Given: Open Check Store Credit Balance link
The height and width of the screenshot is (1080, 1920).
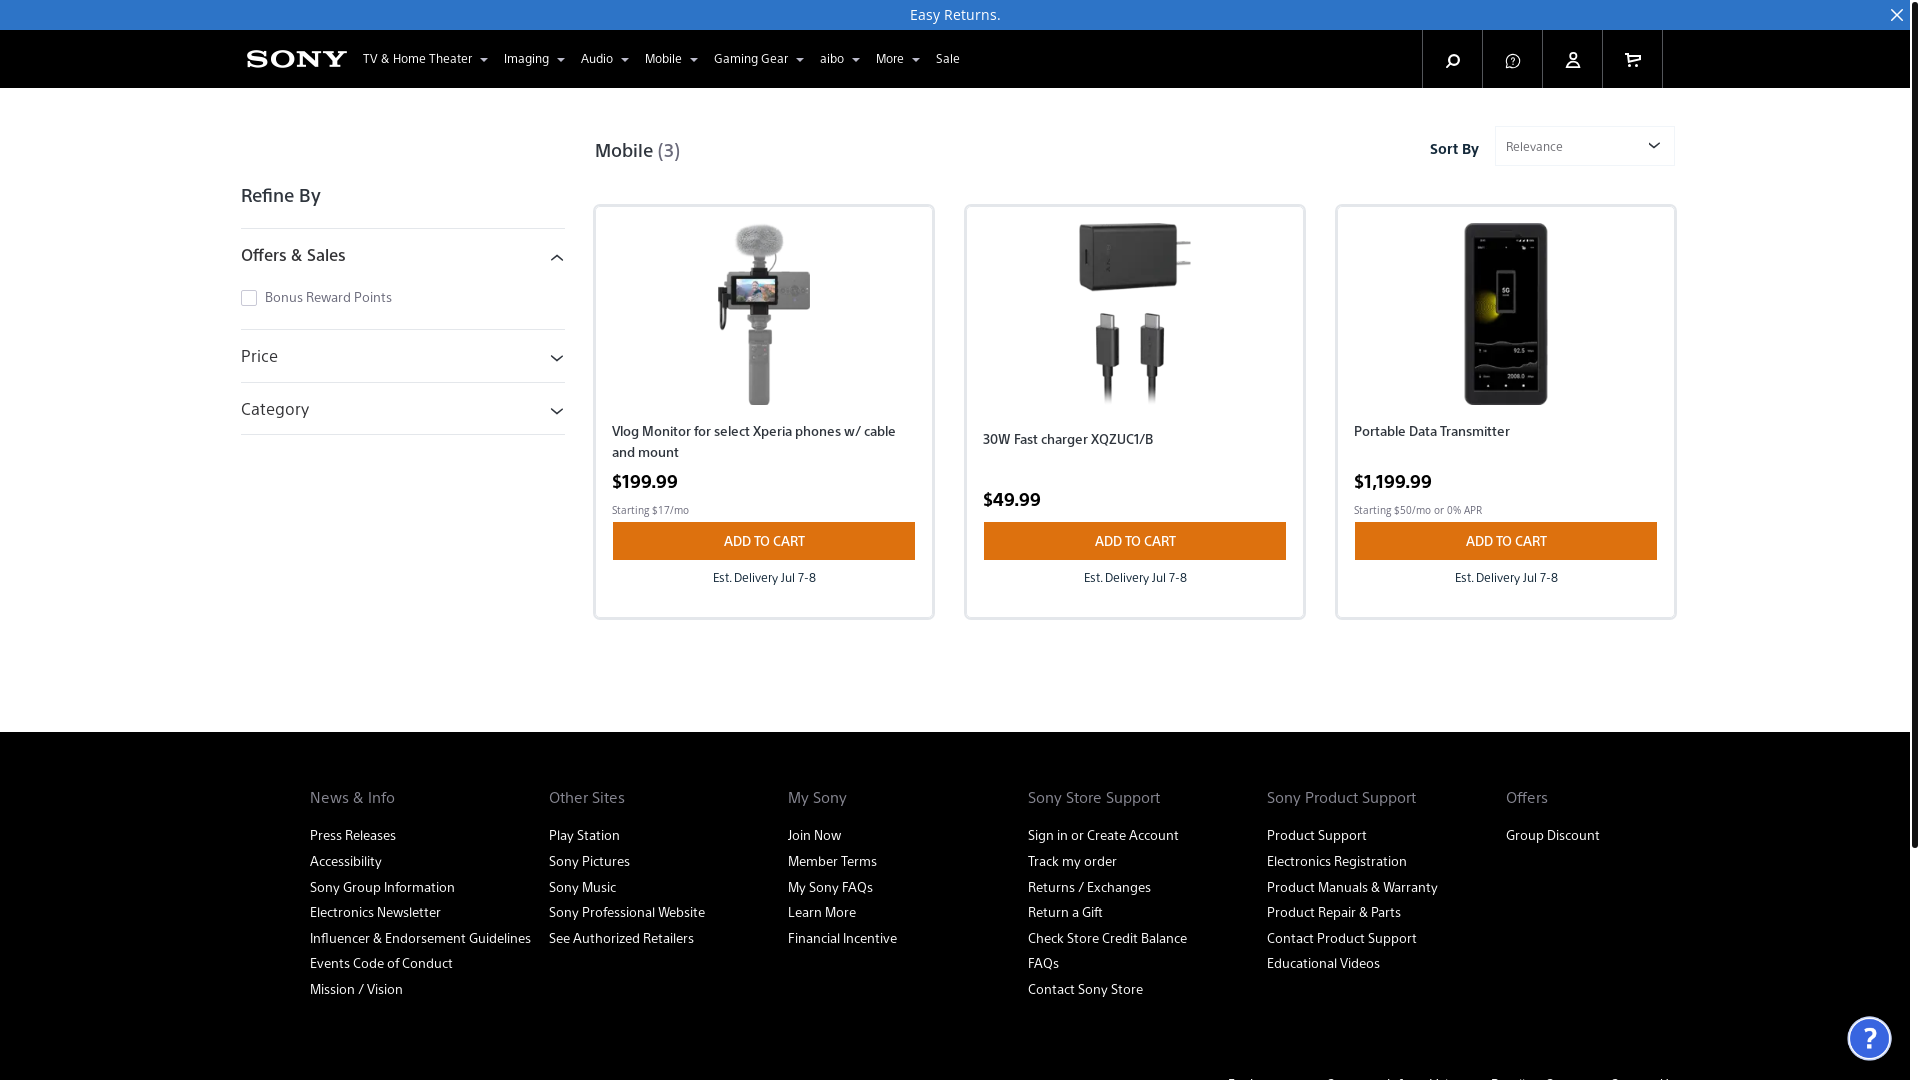Looking at the screenshot, I should (x=1107, y=939).
